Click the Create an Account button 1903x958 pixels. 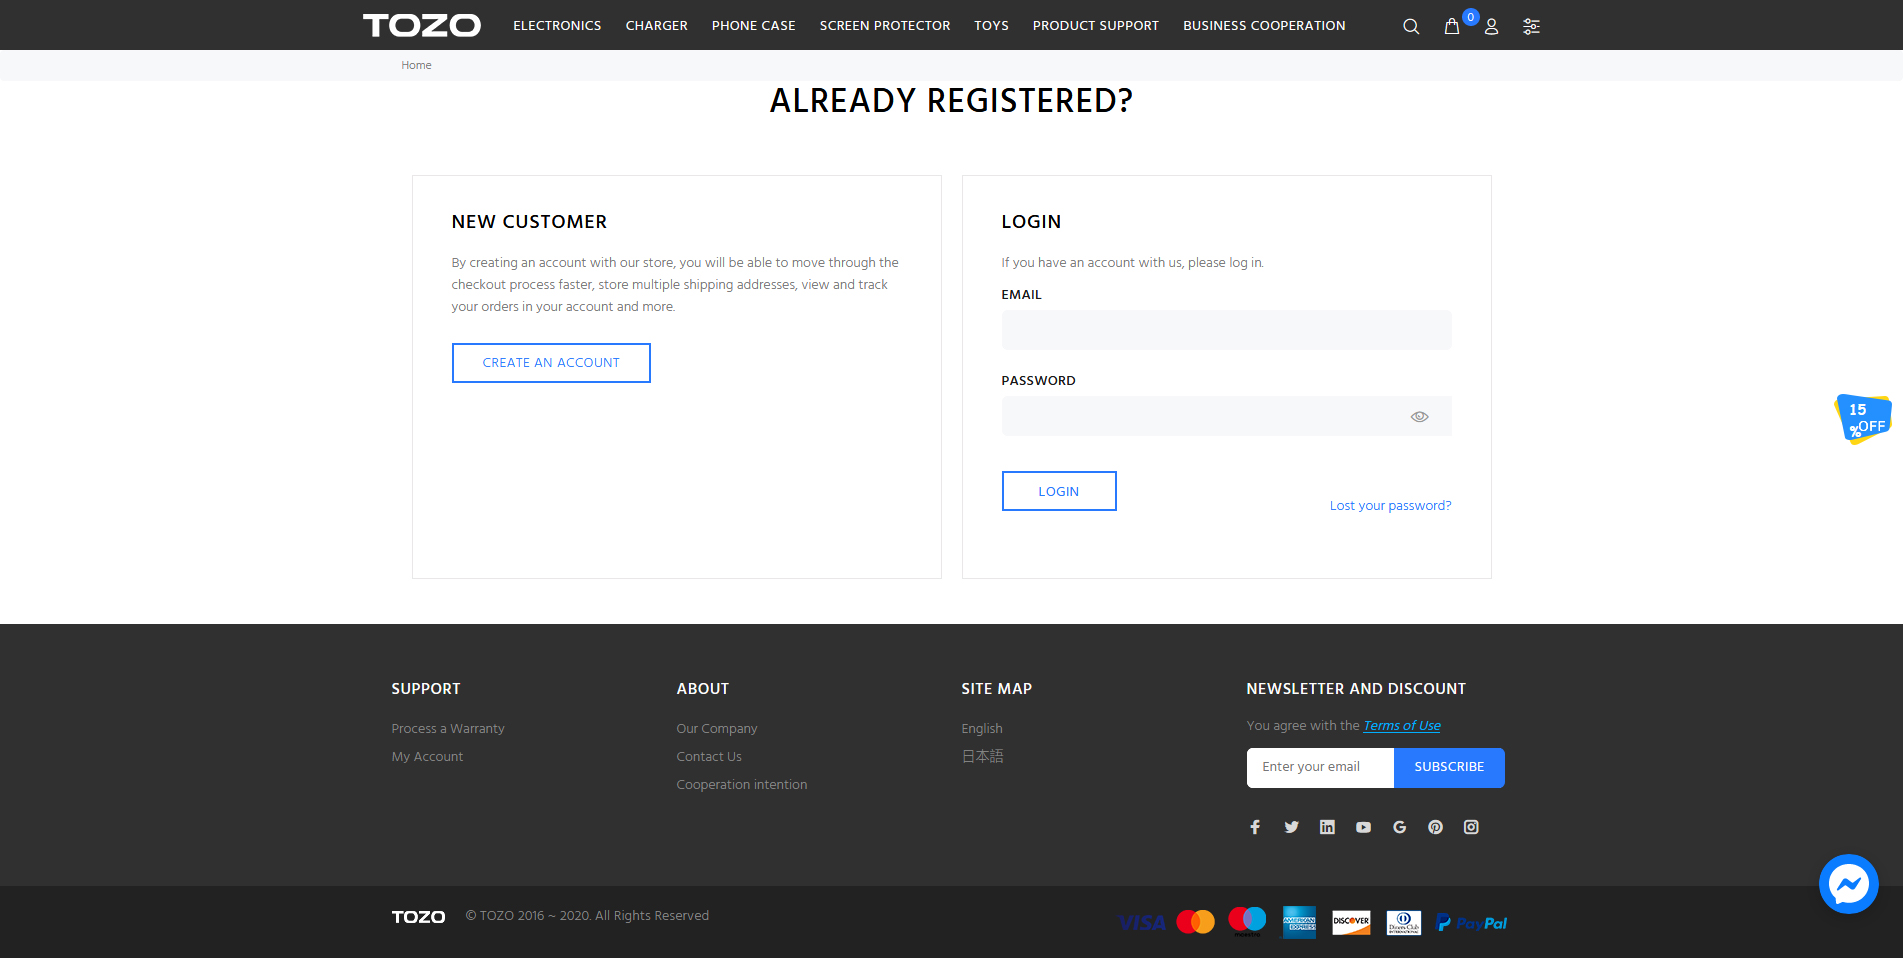pyautogui.click(x=551, y=363)
